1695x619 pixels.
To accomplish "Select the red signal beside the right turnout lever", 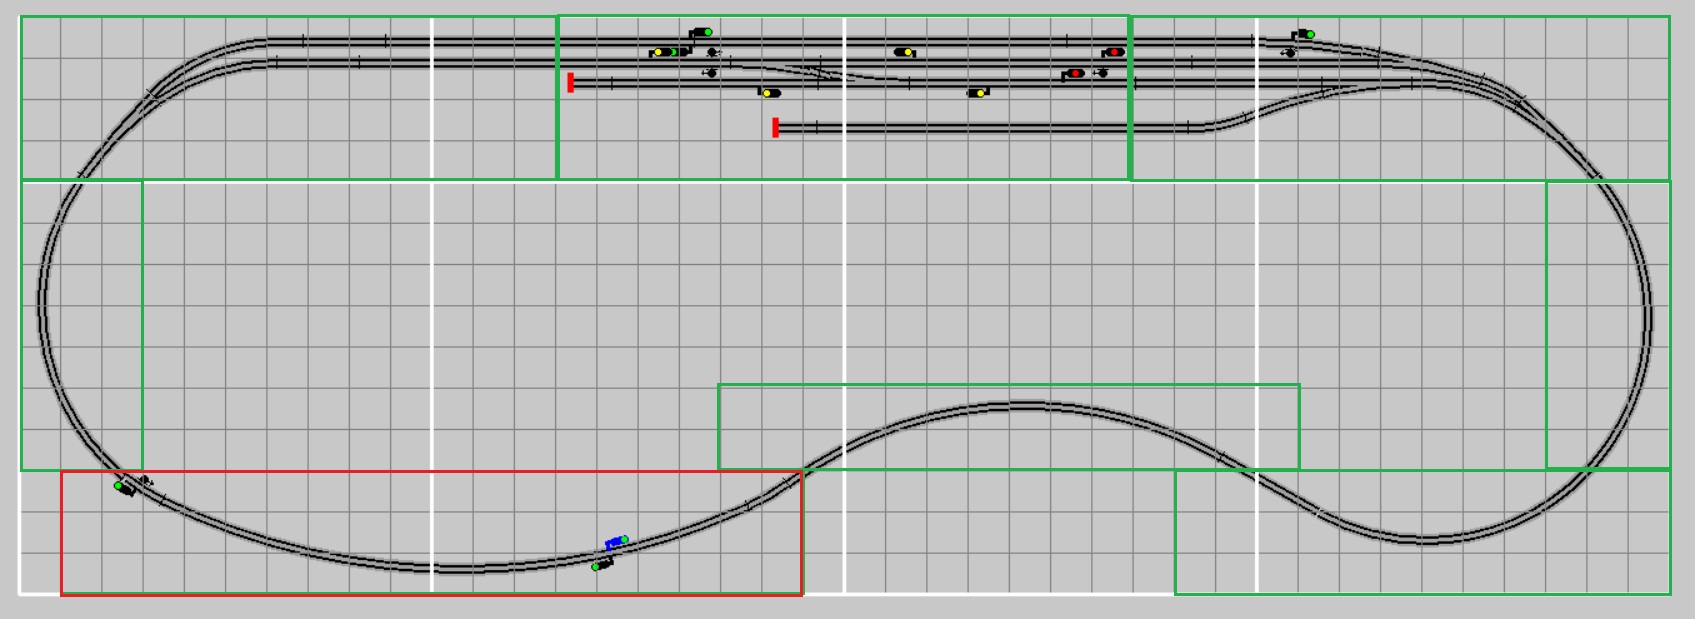I will (1073, 74).
